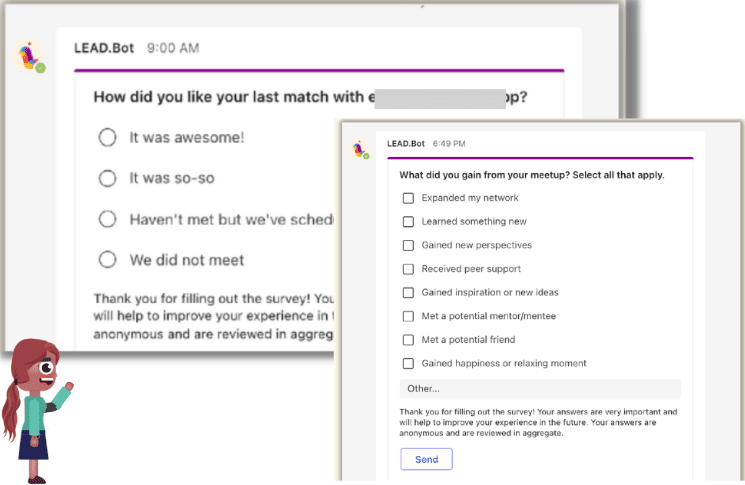Click the 6:49 PM message timestamp

(449, 144)
